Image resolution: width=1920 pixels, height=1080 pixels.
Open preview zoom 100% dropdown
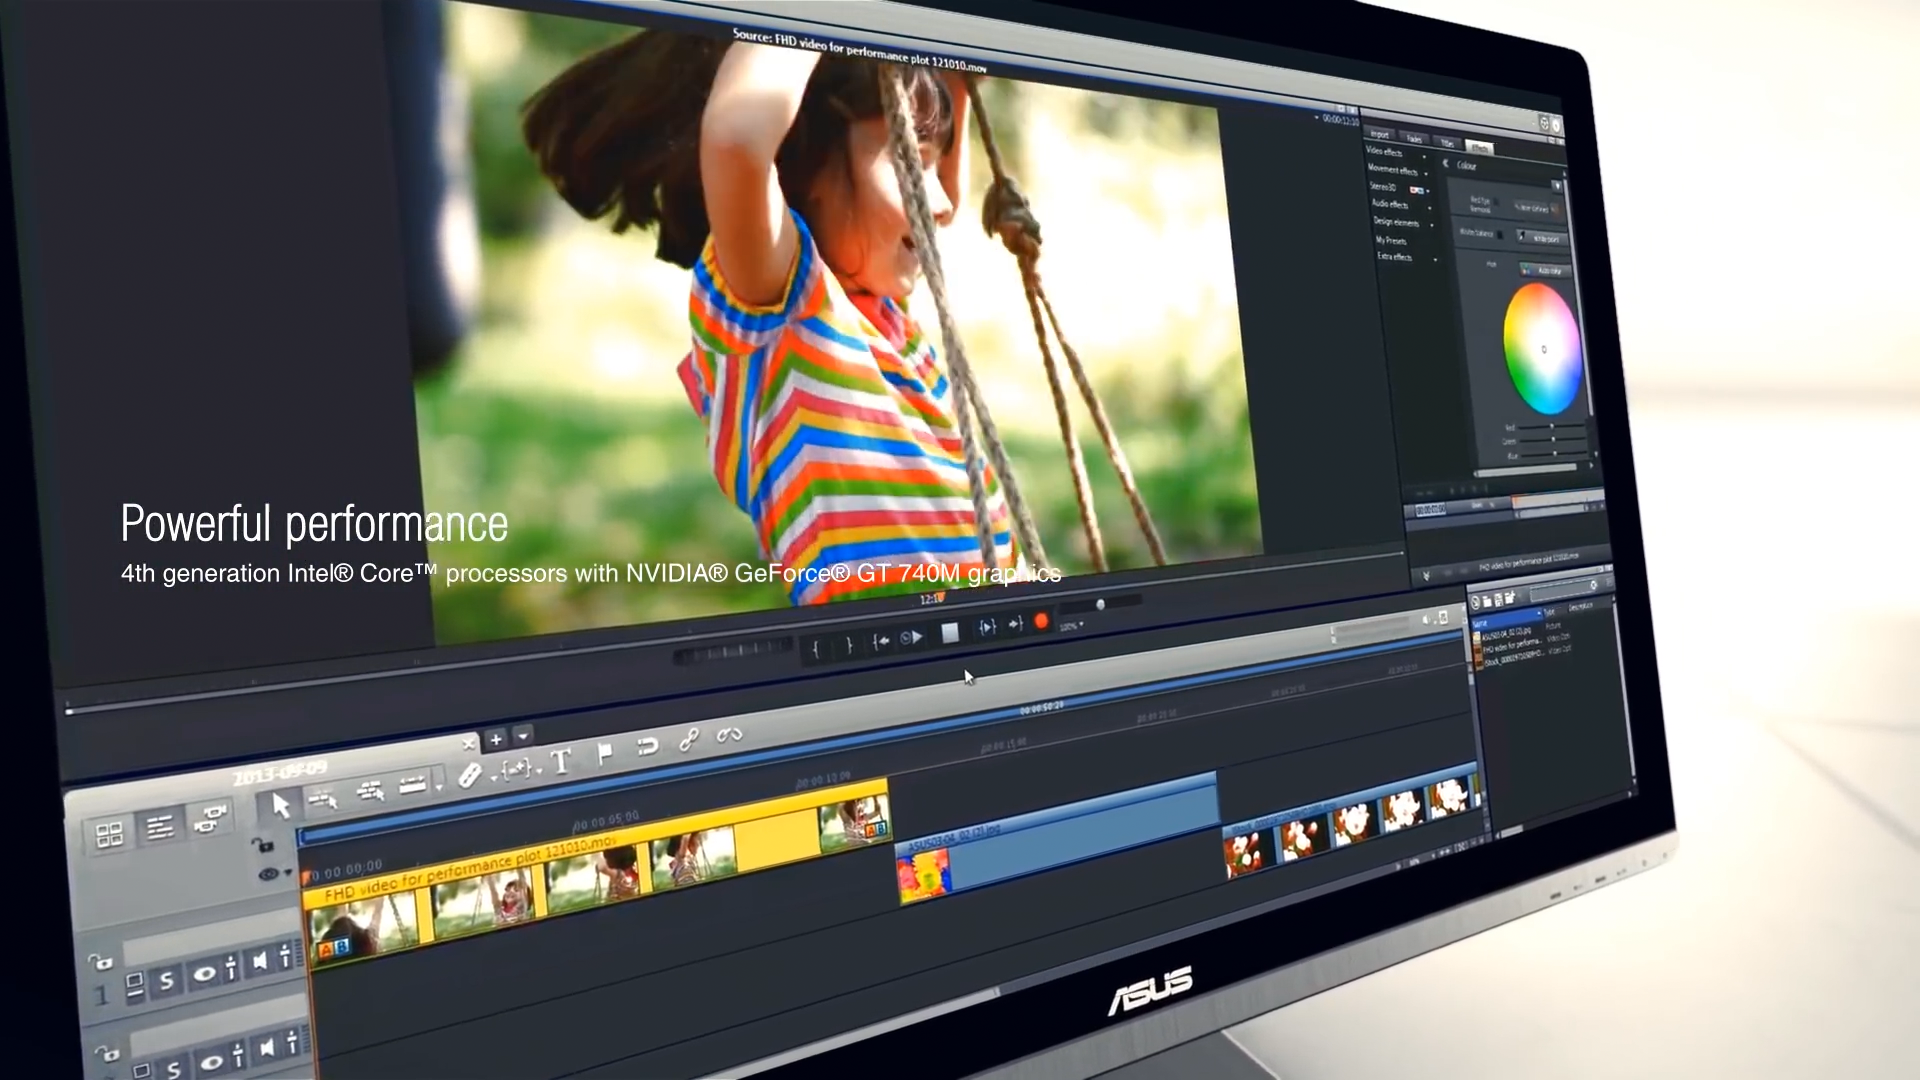pos(1072,626)
